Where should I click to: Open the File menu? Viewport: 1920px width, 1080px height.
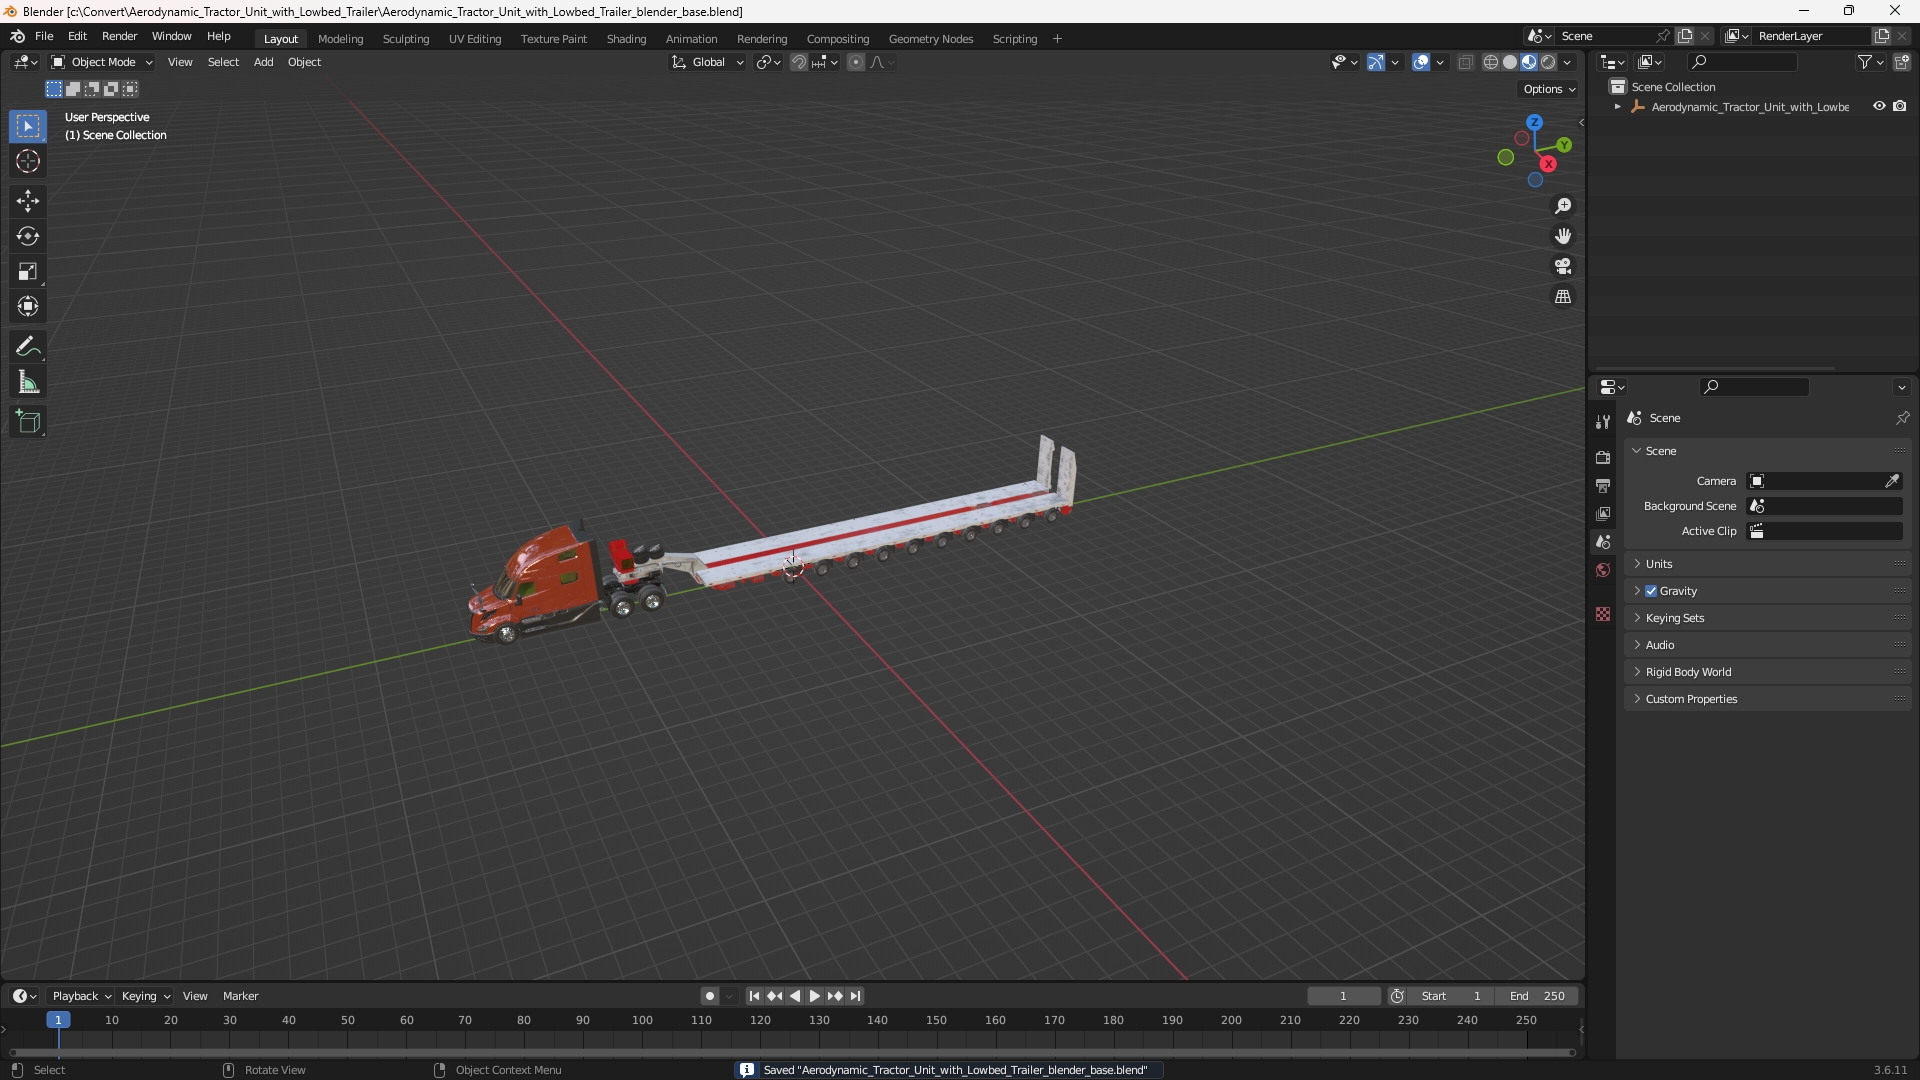44,36
